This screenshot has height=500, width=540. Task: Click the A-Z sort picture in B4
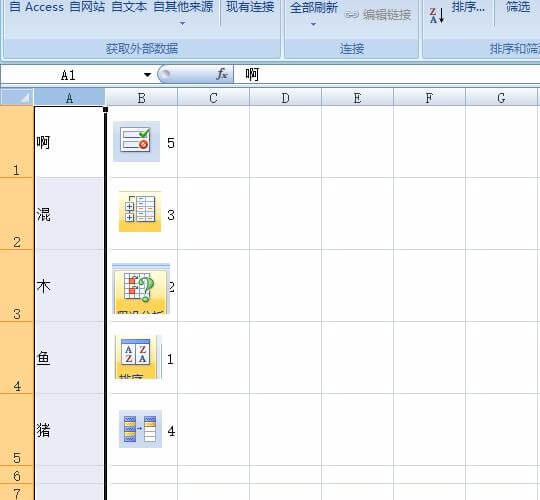(x=138, y=357)
